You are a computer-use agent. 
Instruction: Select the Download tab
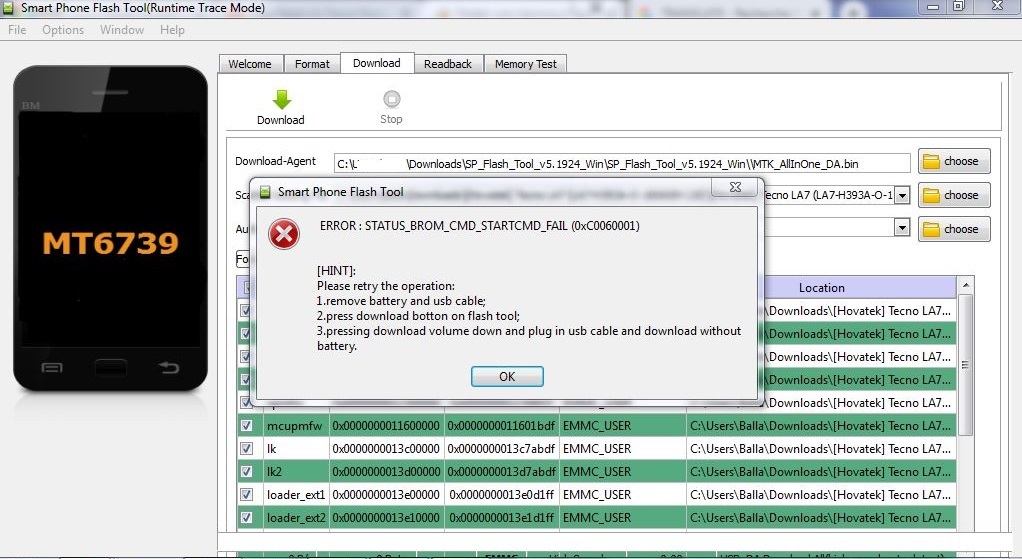tap(377, 63)
